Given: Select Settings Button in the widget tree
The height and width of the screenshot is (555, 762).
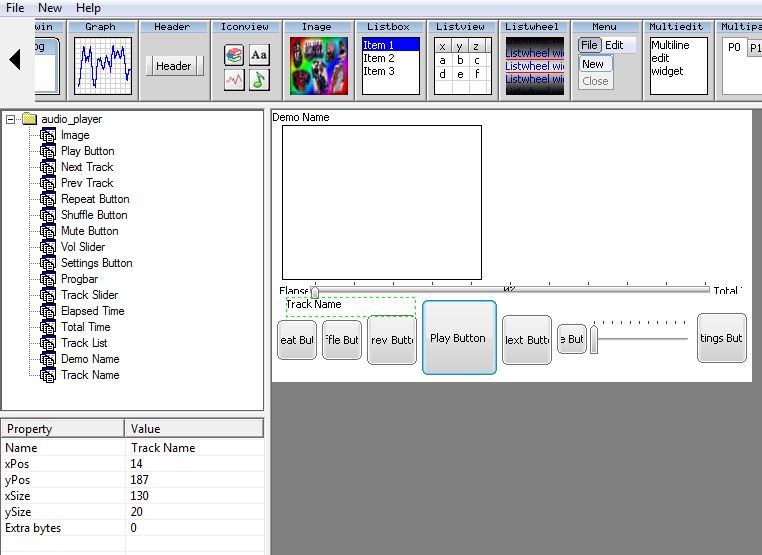Looking at the screenshot, I should pos(96,263).
